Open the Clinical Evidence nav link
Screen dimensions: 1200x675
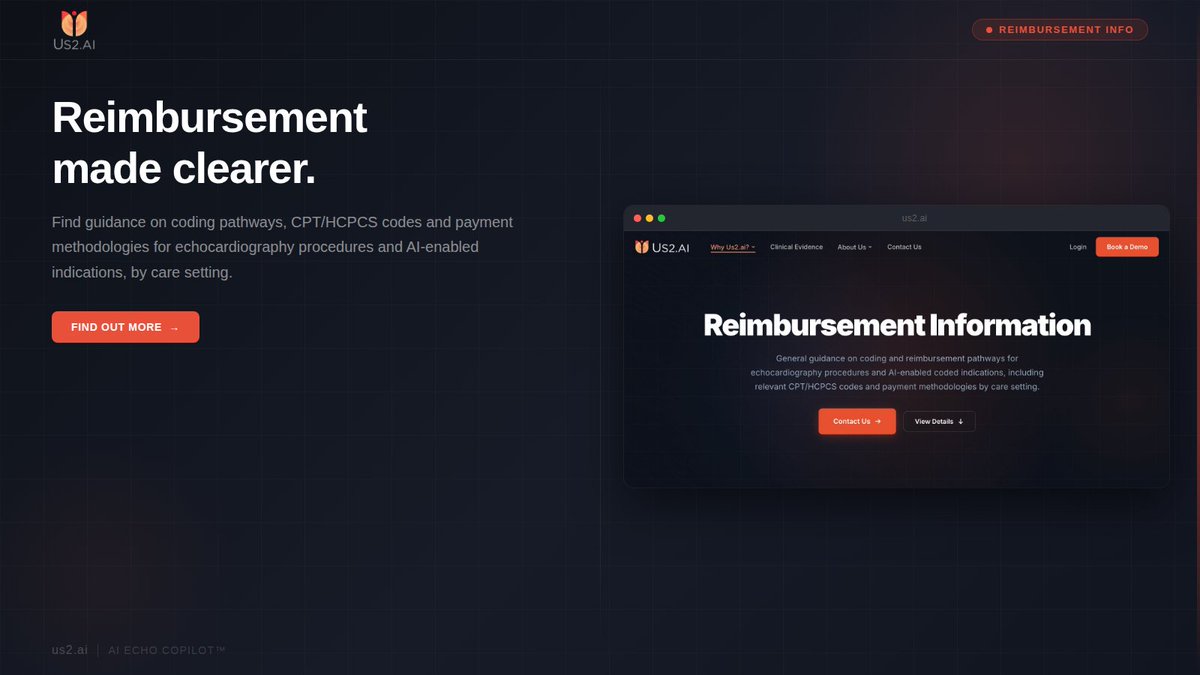point(796,247)
